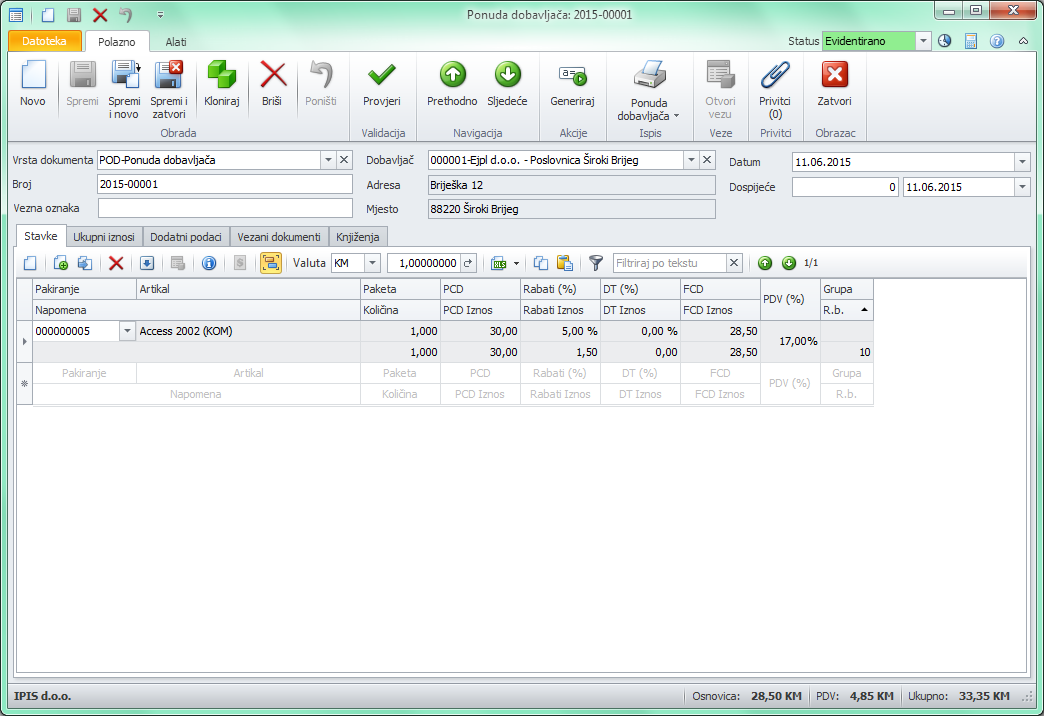This screenshot has width=1044, height=716.
Task: Open help with the question mark icon
Action: point(997,41)
